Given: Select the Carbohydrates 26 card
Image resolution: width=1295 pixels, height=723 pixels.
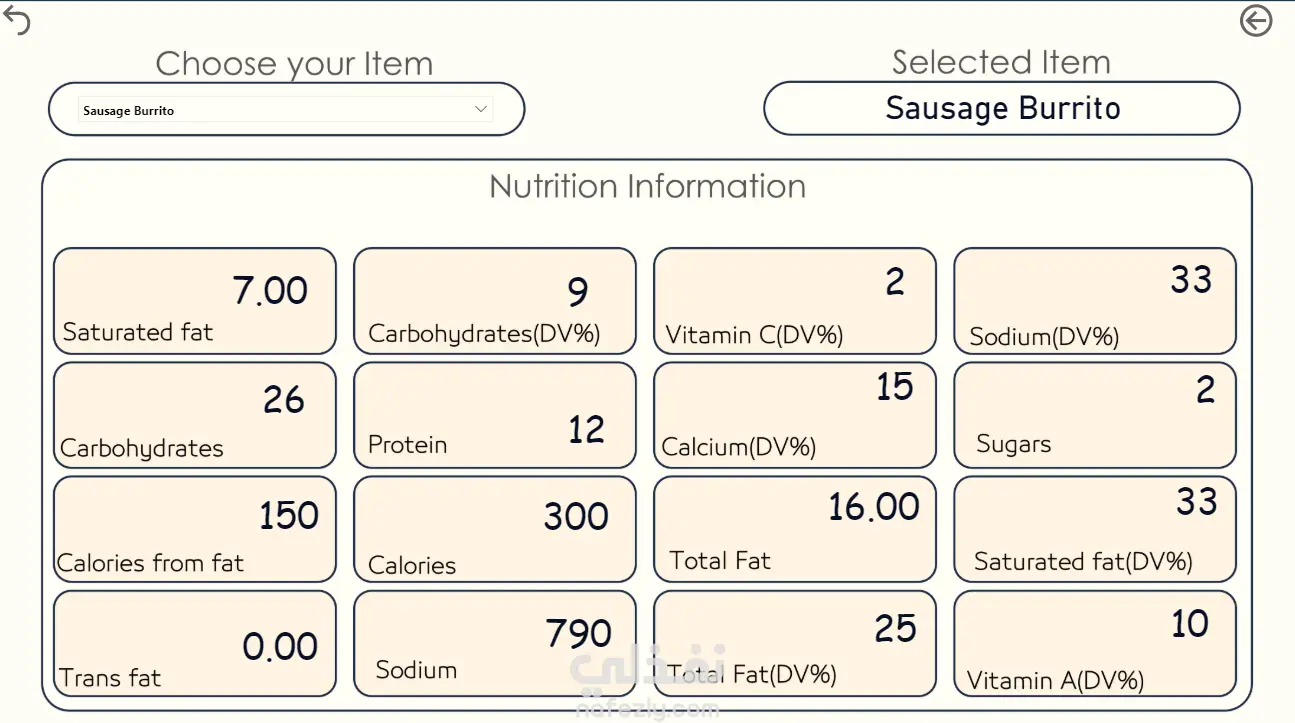Looking at the screenshot, I should 195,415.
